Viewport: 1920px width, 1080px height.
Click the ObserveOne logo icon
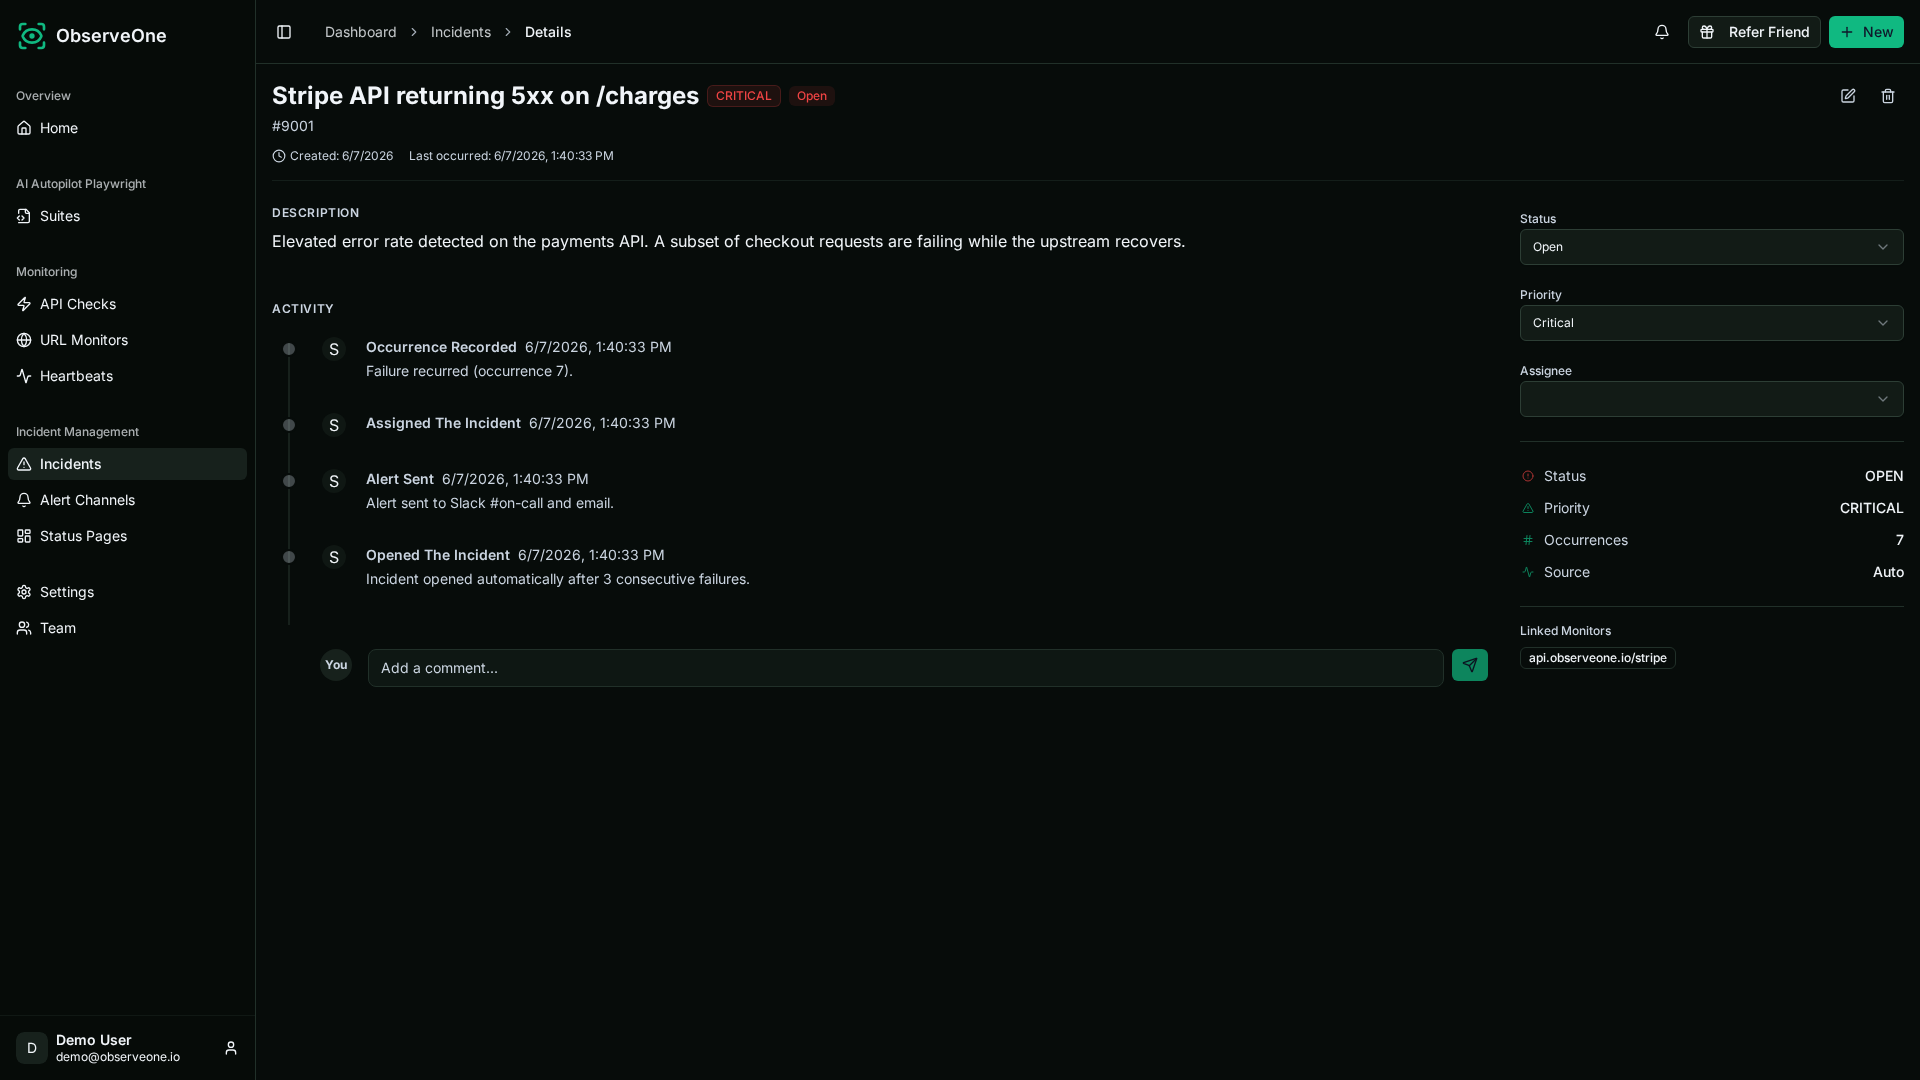(32, 36)
